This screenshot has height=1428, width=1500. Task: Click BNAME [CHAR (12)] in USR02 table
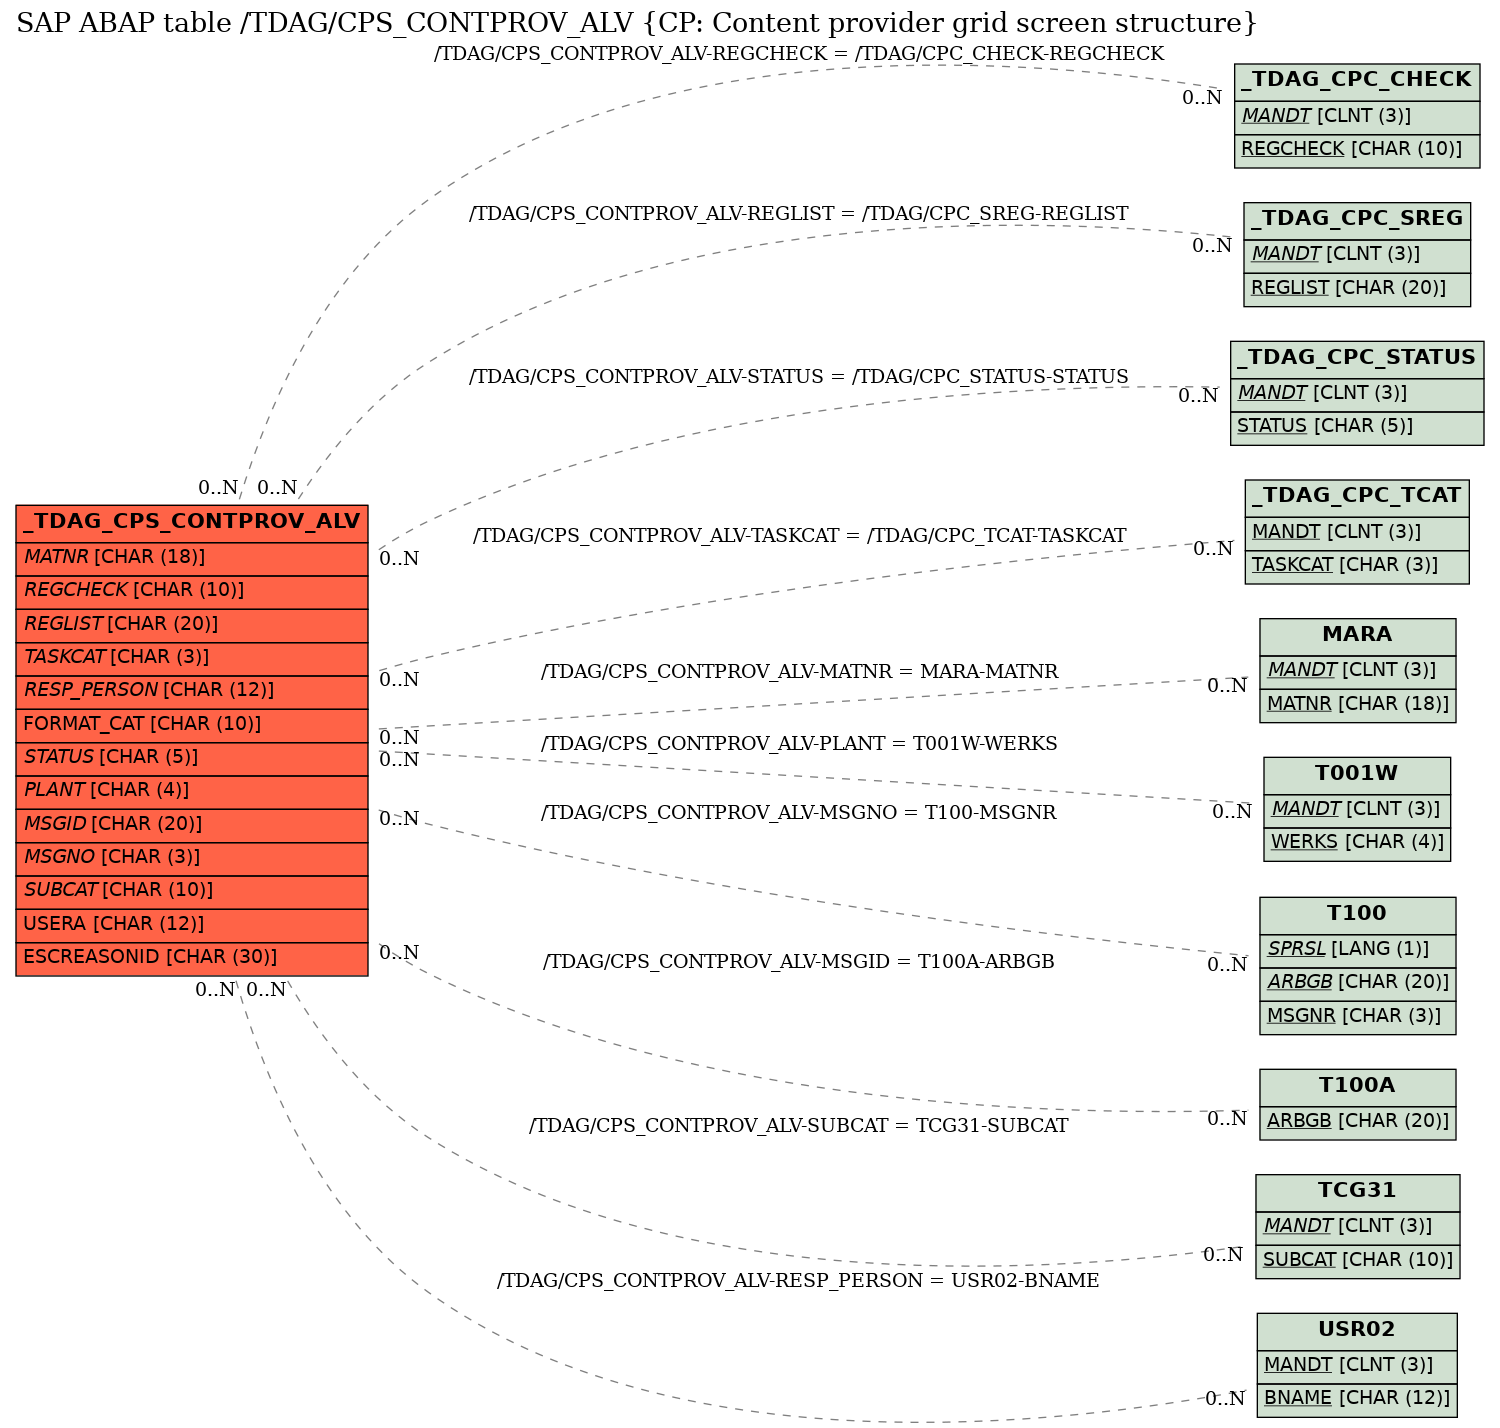(x=1357, y=1399)
